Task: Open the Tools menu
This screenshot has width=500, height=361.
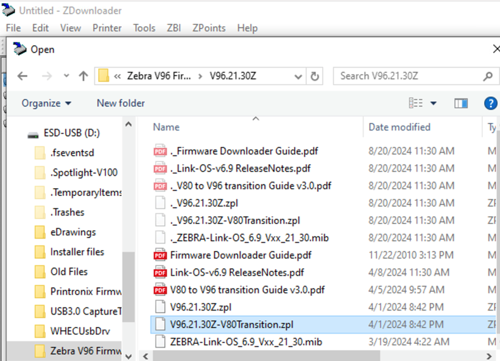Action: pos(144,28)
